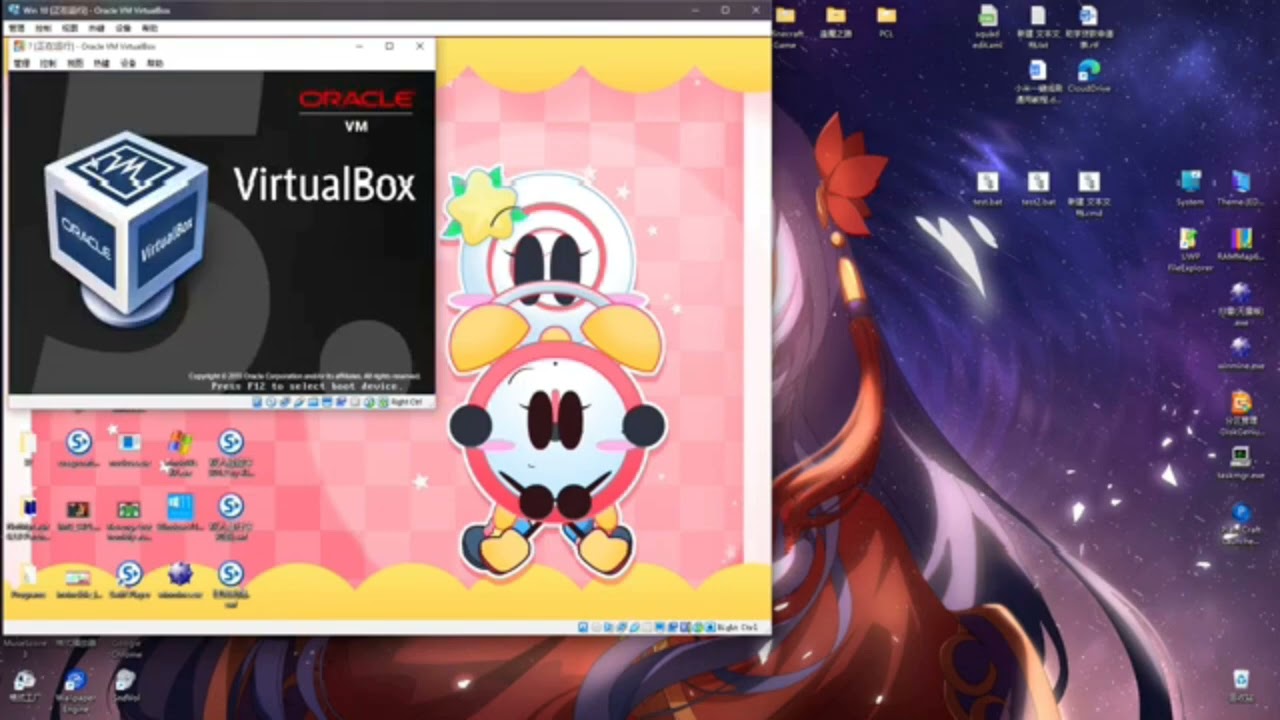Viewport: 1280px width, 720px height.
Task: Open the Google Chrome shortcut at the bottom left
Action: [125, 647]
